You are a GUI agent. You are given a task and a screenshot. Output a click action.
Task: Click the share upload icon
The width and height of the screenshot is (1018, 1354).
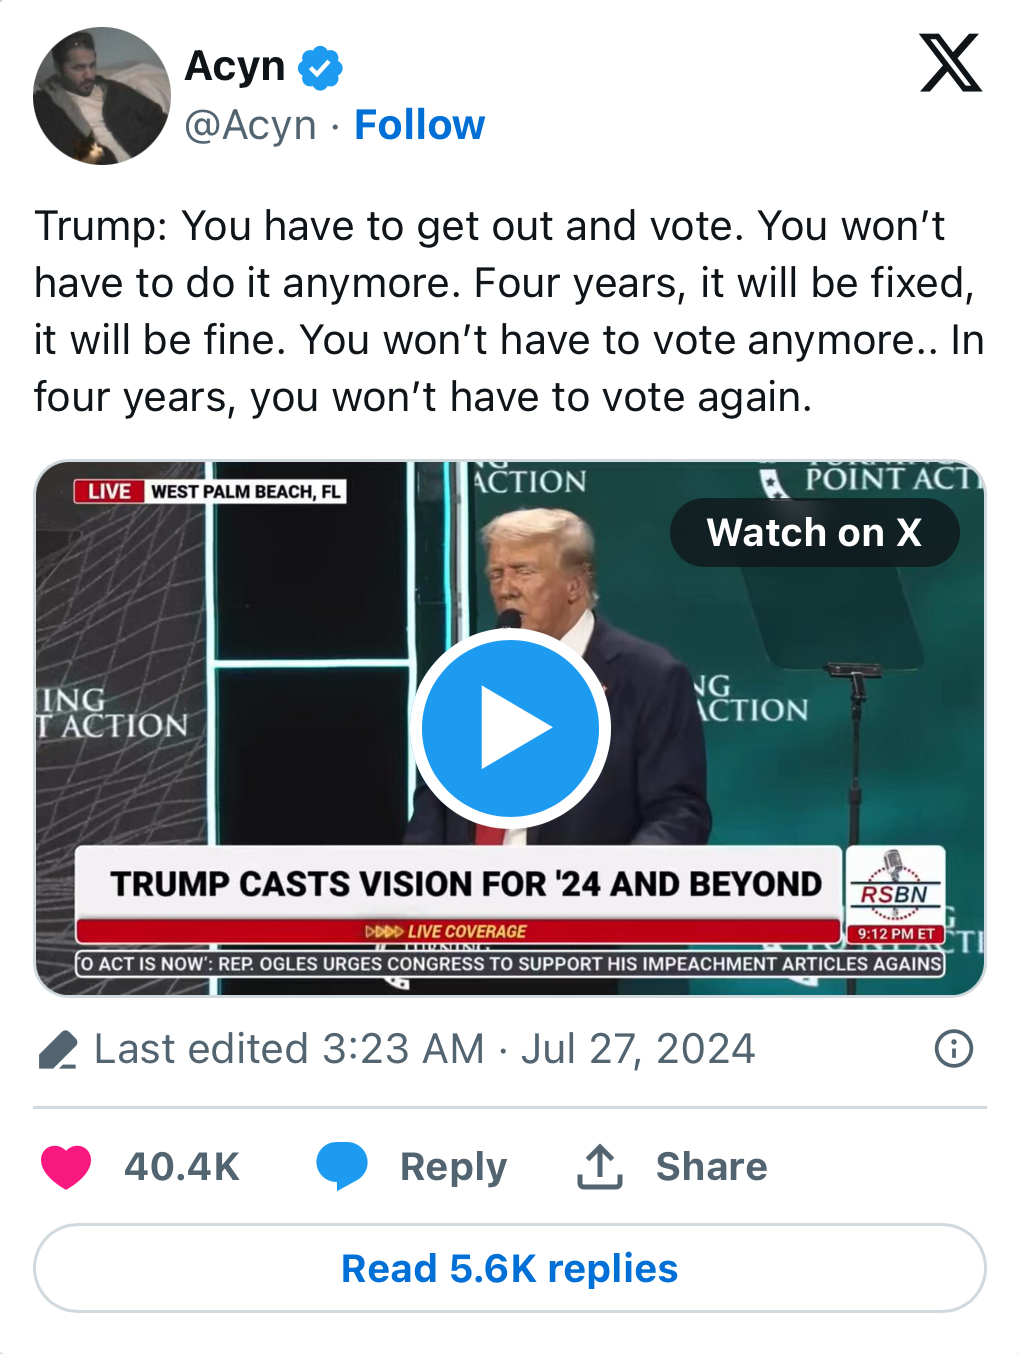[600, 1166]
